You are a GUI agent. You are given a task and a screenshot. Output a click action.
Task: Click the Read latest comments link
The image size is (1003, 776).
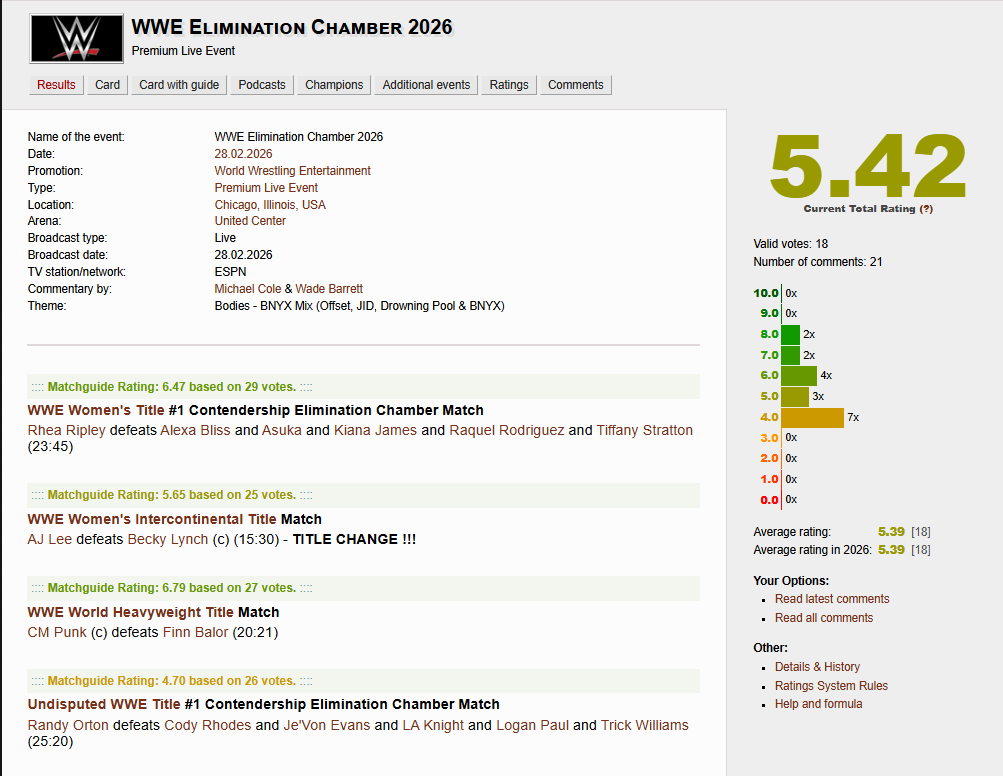(x=832, y=599)
